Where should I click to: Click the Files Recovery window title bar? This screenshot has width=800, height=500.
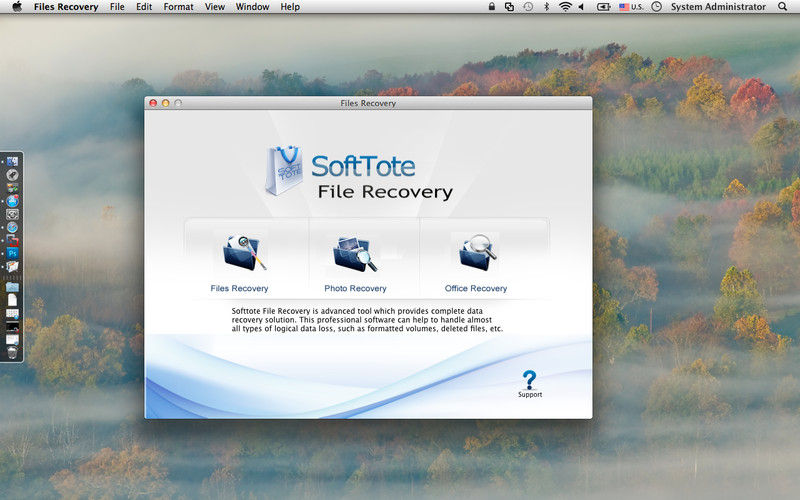tap(368, 103)
